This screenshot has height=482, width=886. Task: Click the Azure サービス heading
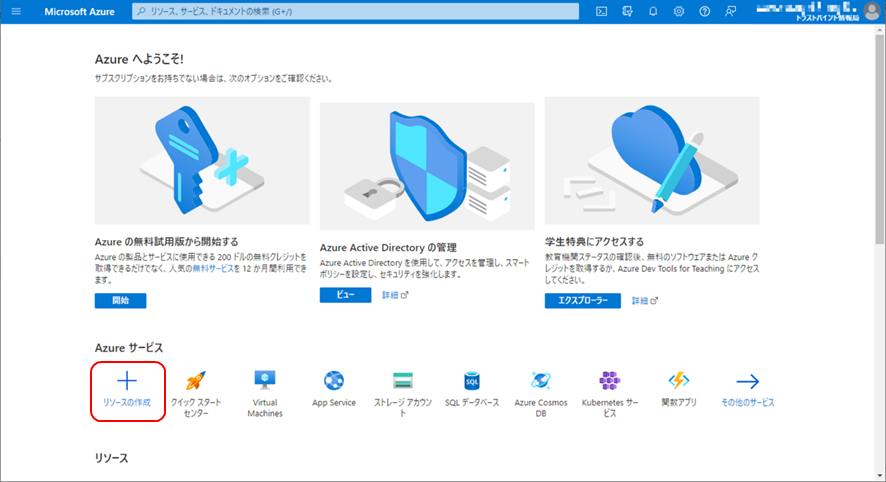click(129, 348)
